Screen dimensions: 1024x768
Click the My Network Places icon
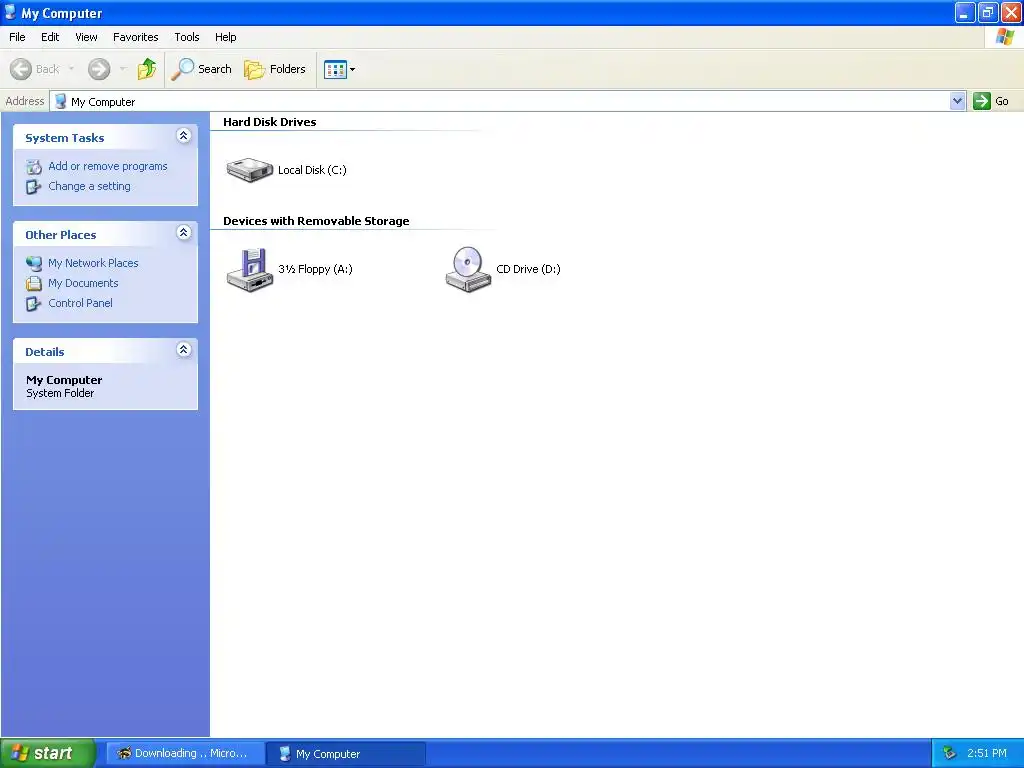point(33,263)
